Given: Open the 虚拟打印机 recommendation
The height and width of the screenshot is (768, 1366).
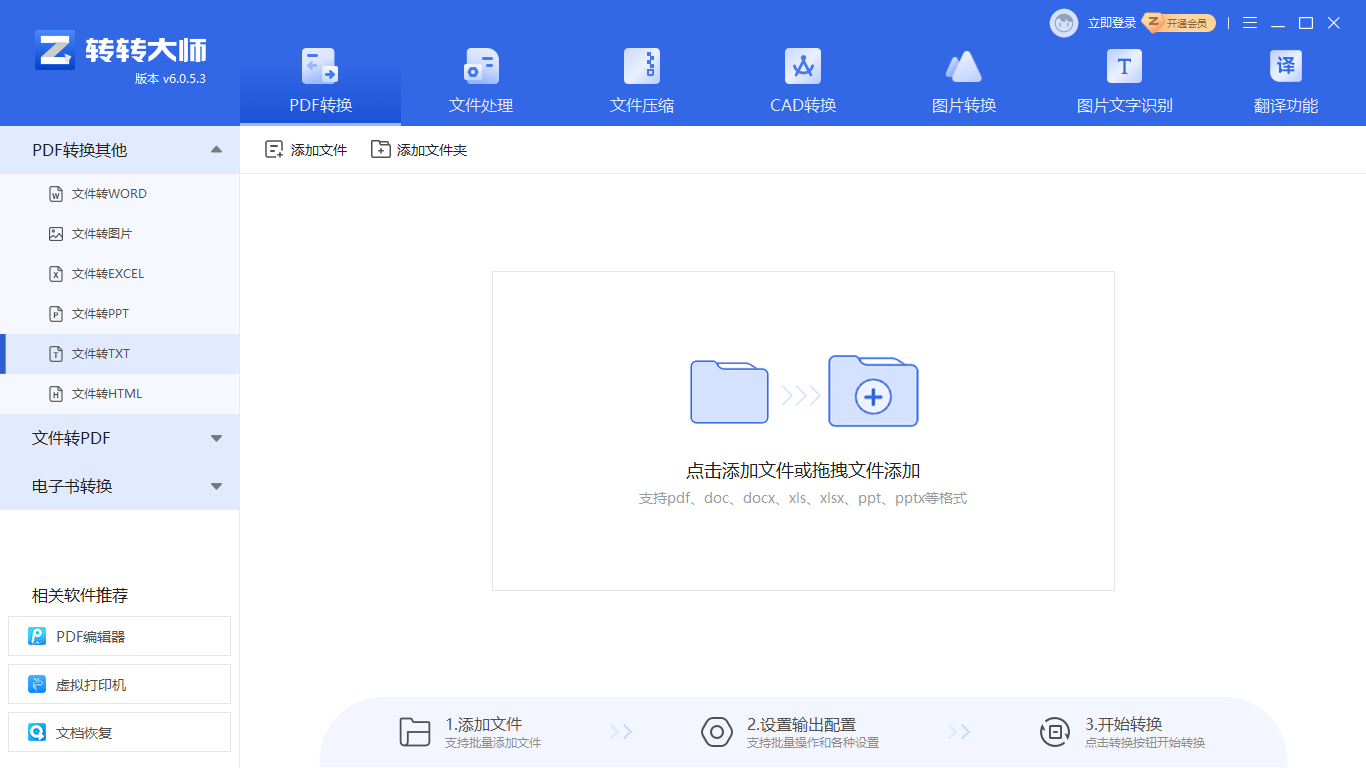Looking at the screenshot, I should coord(119,684).
